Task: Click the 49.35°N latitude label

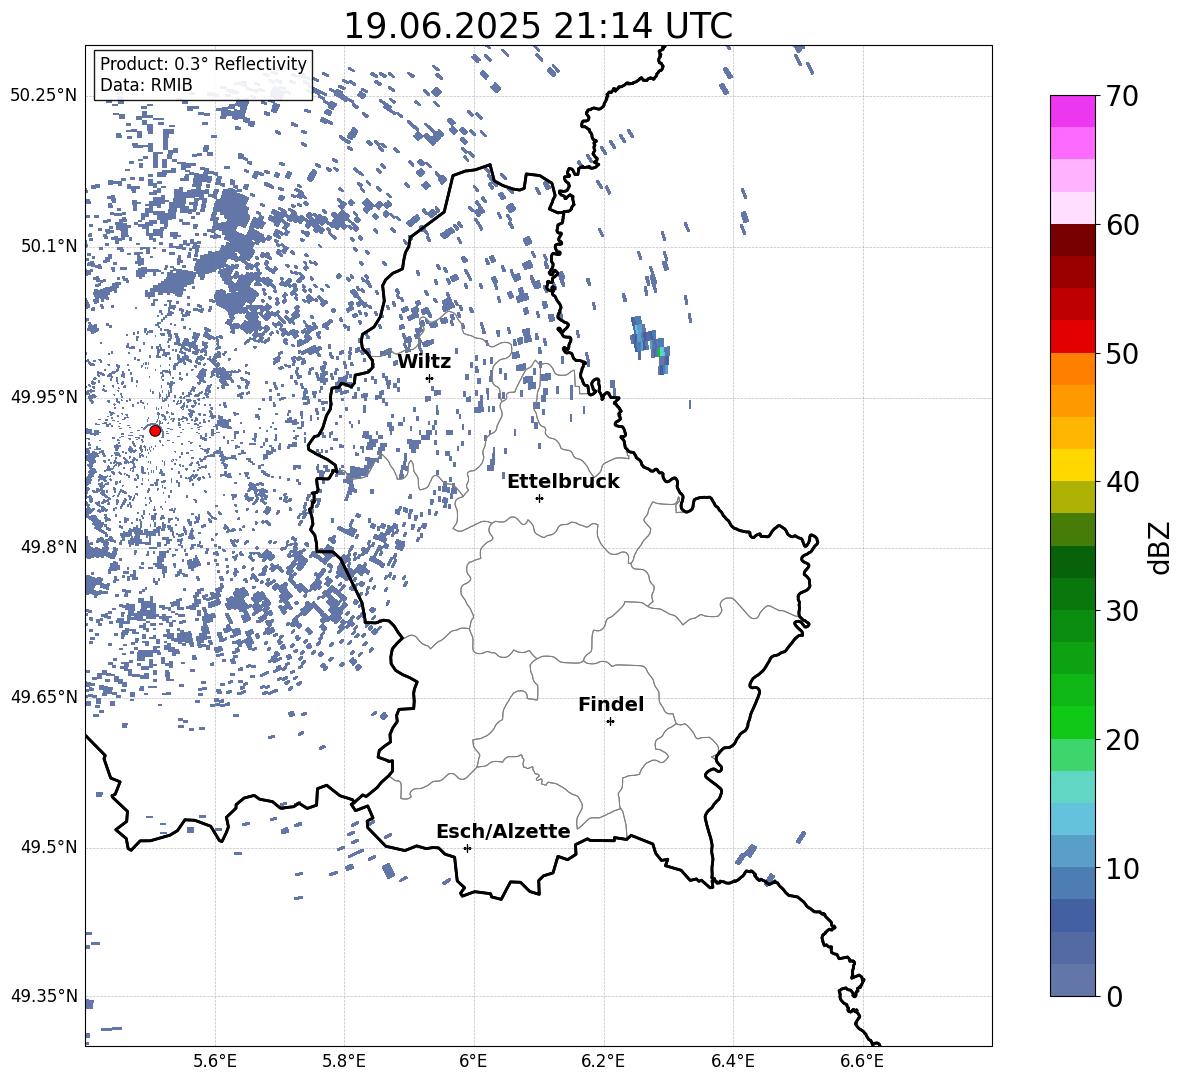Action: pos(44,996)
